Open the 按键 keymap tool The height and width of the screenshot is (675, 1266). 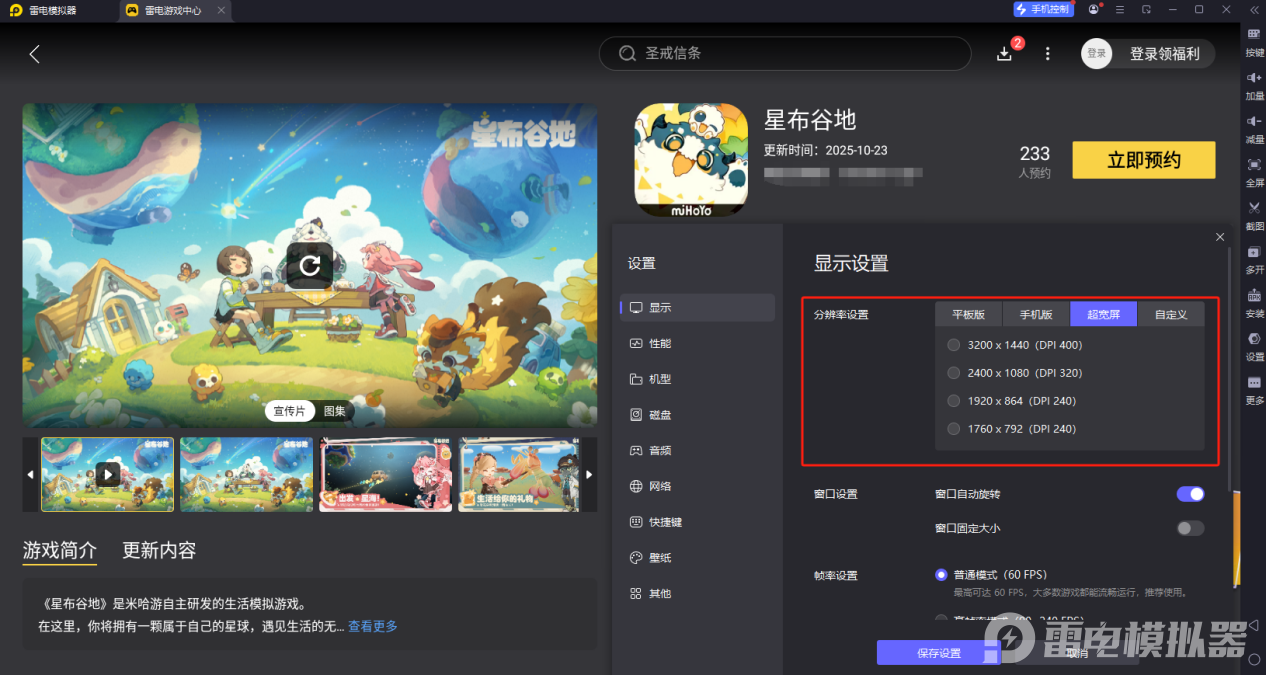tap(1254, 45)
